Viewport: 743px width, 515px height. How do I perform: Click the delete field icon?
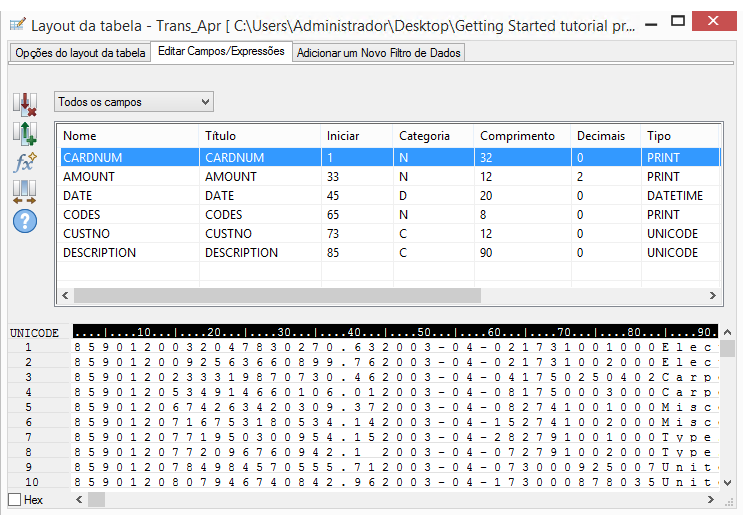(x=24, y=104)
